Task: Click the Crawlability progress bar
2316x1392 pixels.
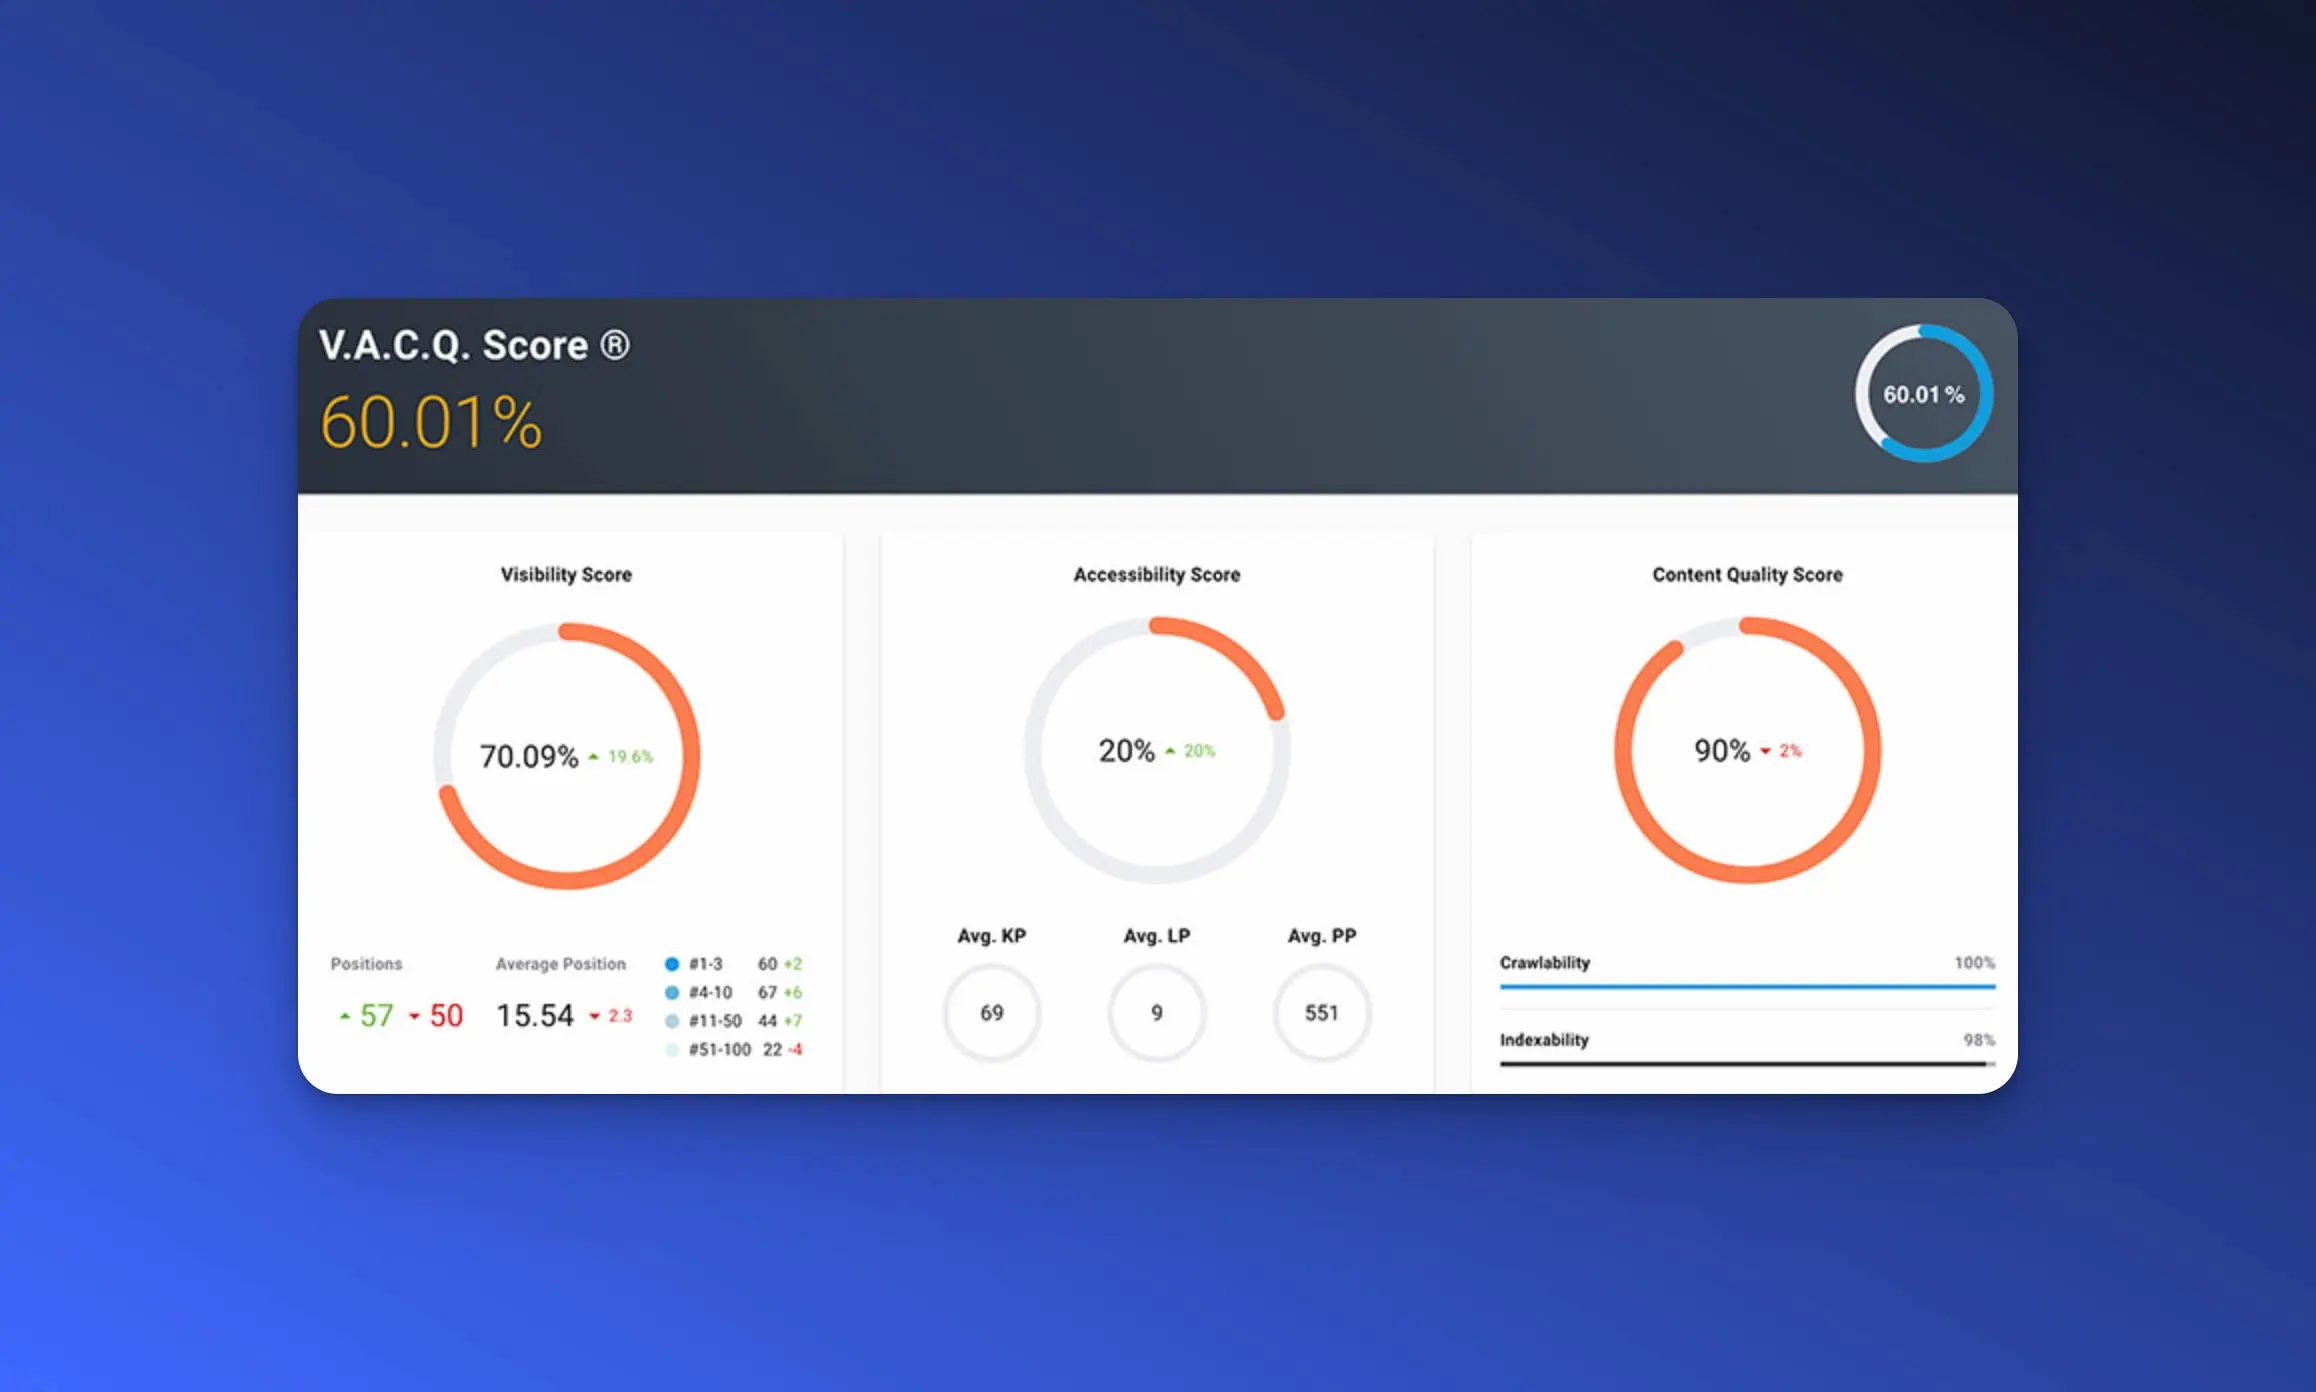Action: pyautogui.click(x=1746, y=987)
